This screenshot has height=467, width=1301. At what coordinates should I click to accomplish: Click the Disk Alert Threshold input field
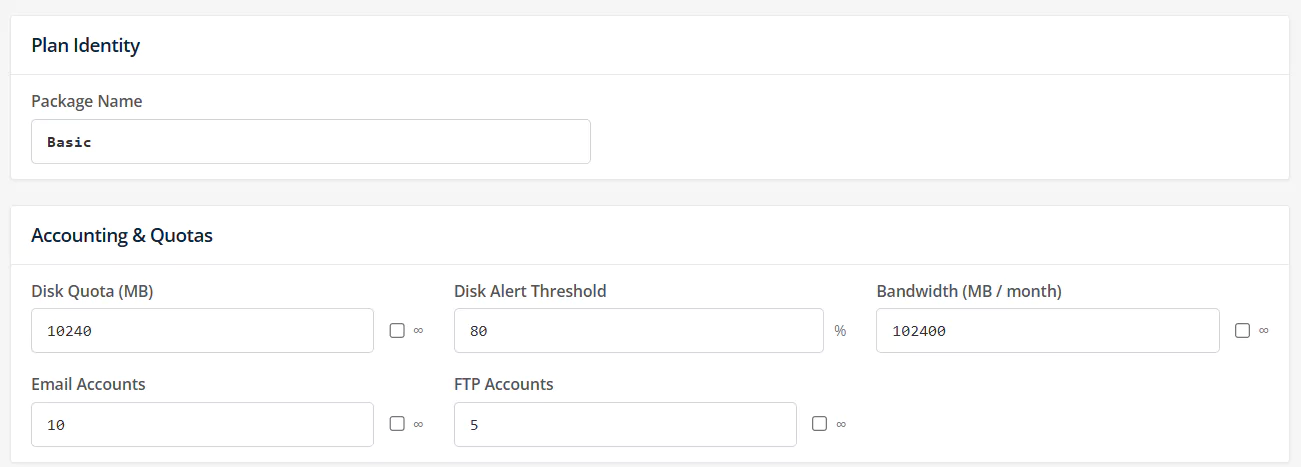[x=639, y=331]
